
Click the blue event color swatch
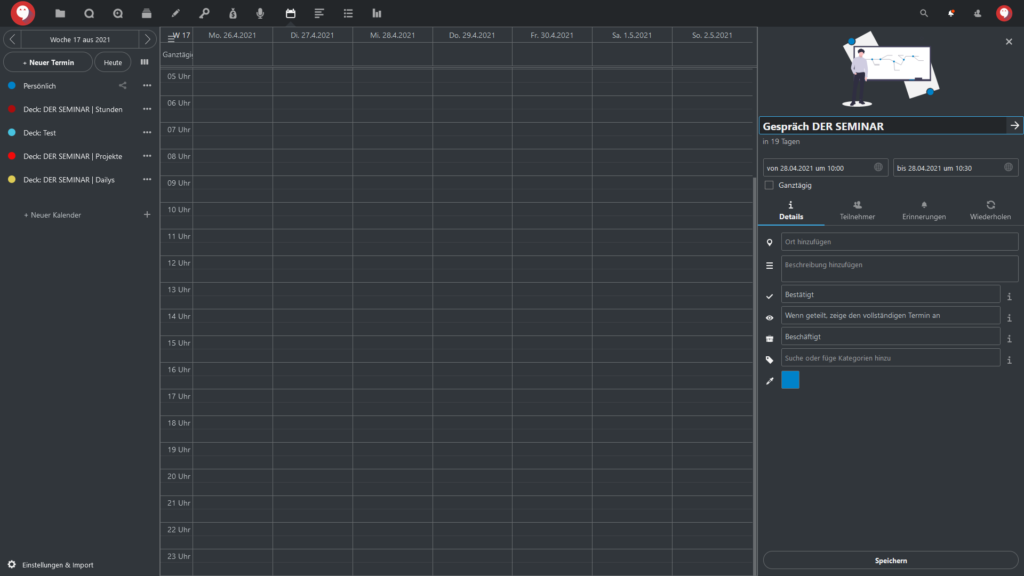coord(790,380)
